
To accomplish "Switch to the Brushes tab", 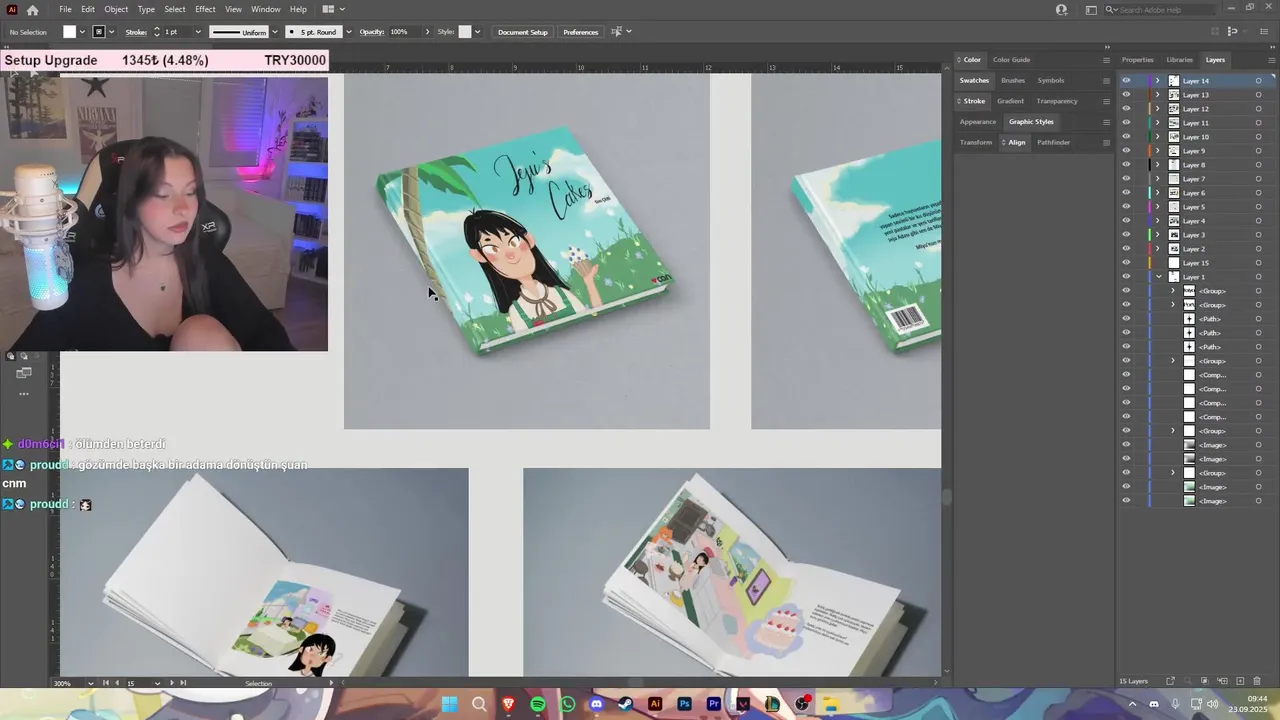I will coord(1013,80).
